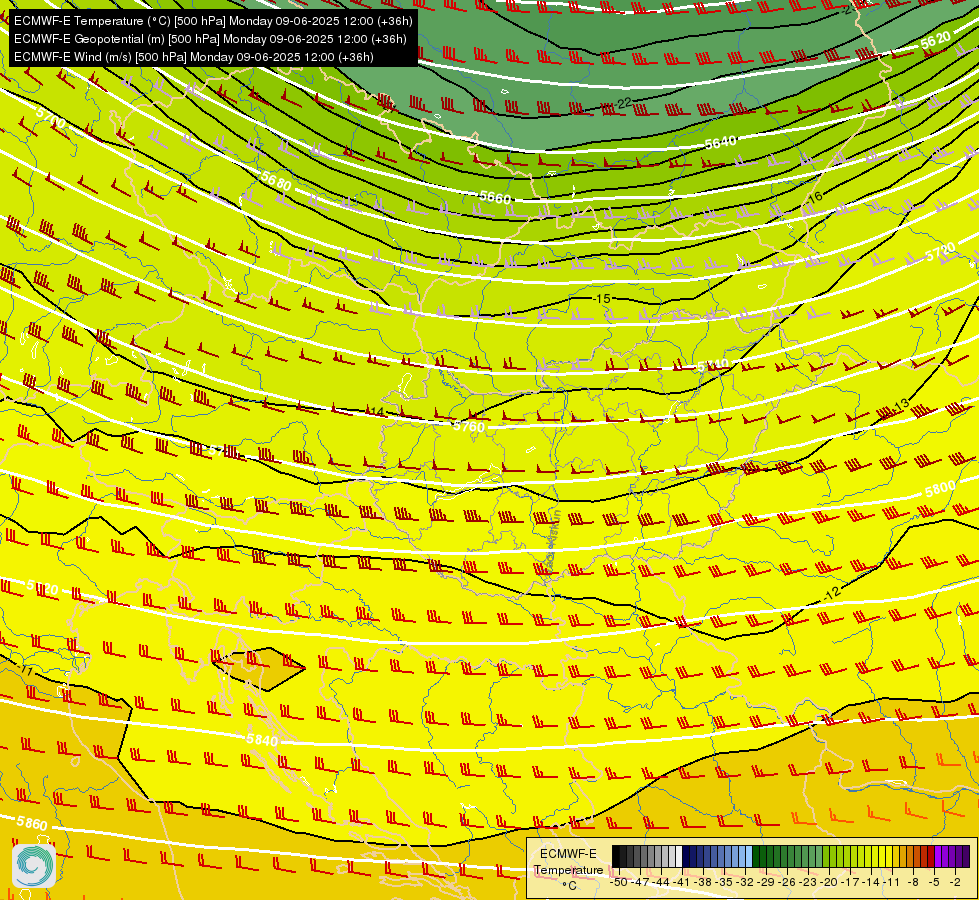Click the 5760 geopotential contour label
Screen dimensions: 979x900
469,427
